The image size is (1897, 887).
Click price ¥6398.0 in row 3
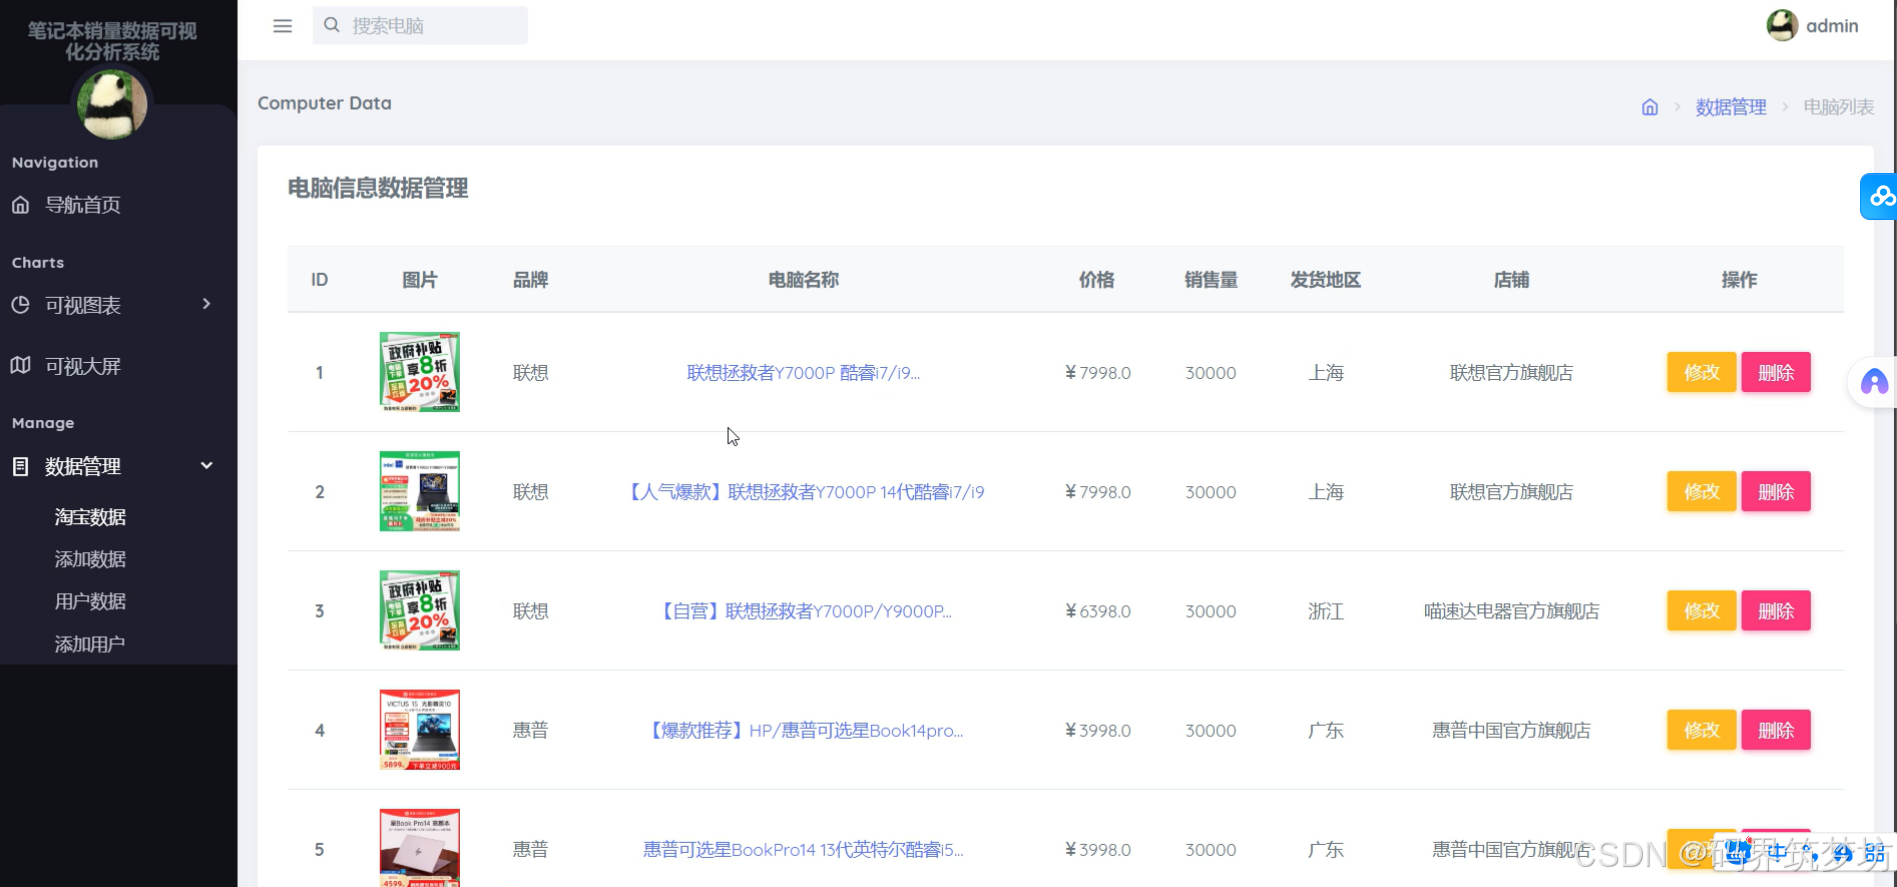pyautogui.click(x=1098, y=611)
